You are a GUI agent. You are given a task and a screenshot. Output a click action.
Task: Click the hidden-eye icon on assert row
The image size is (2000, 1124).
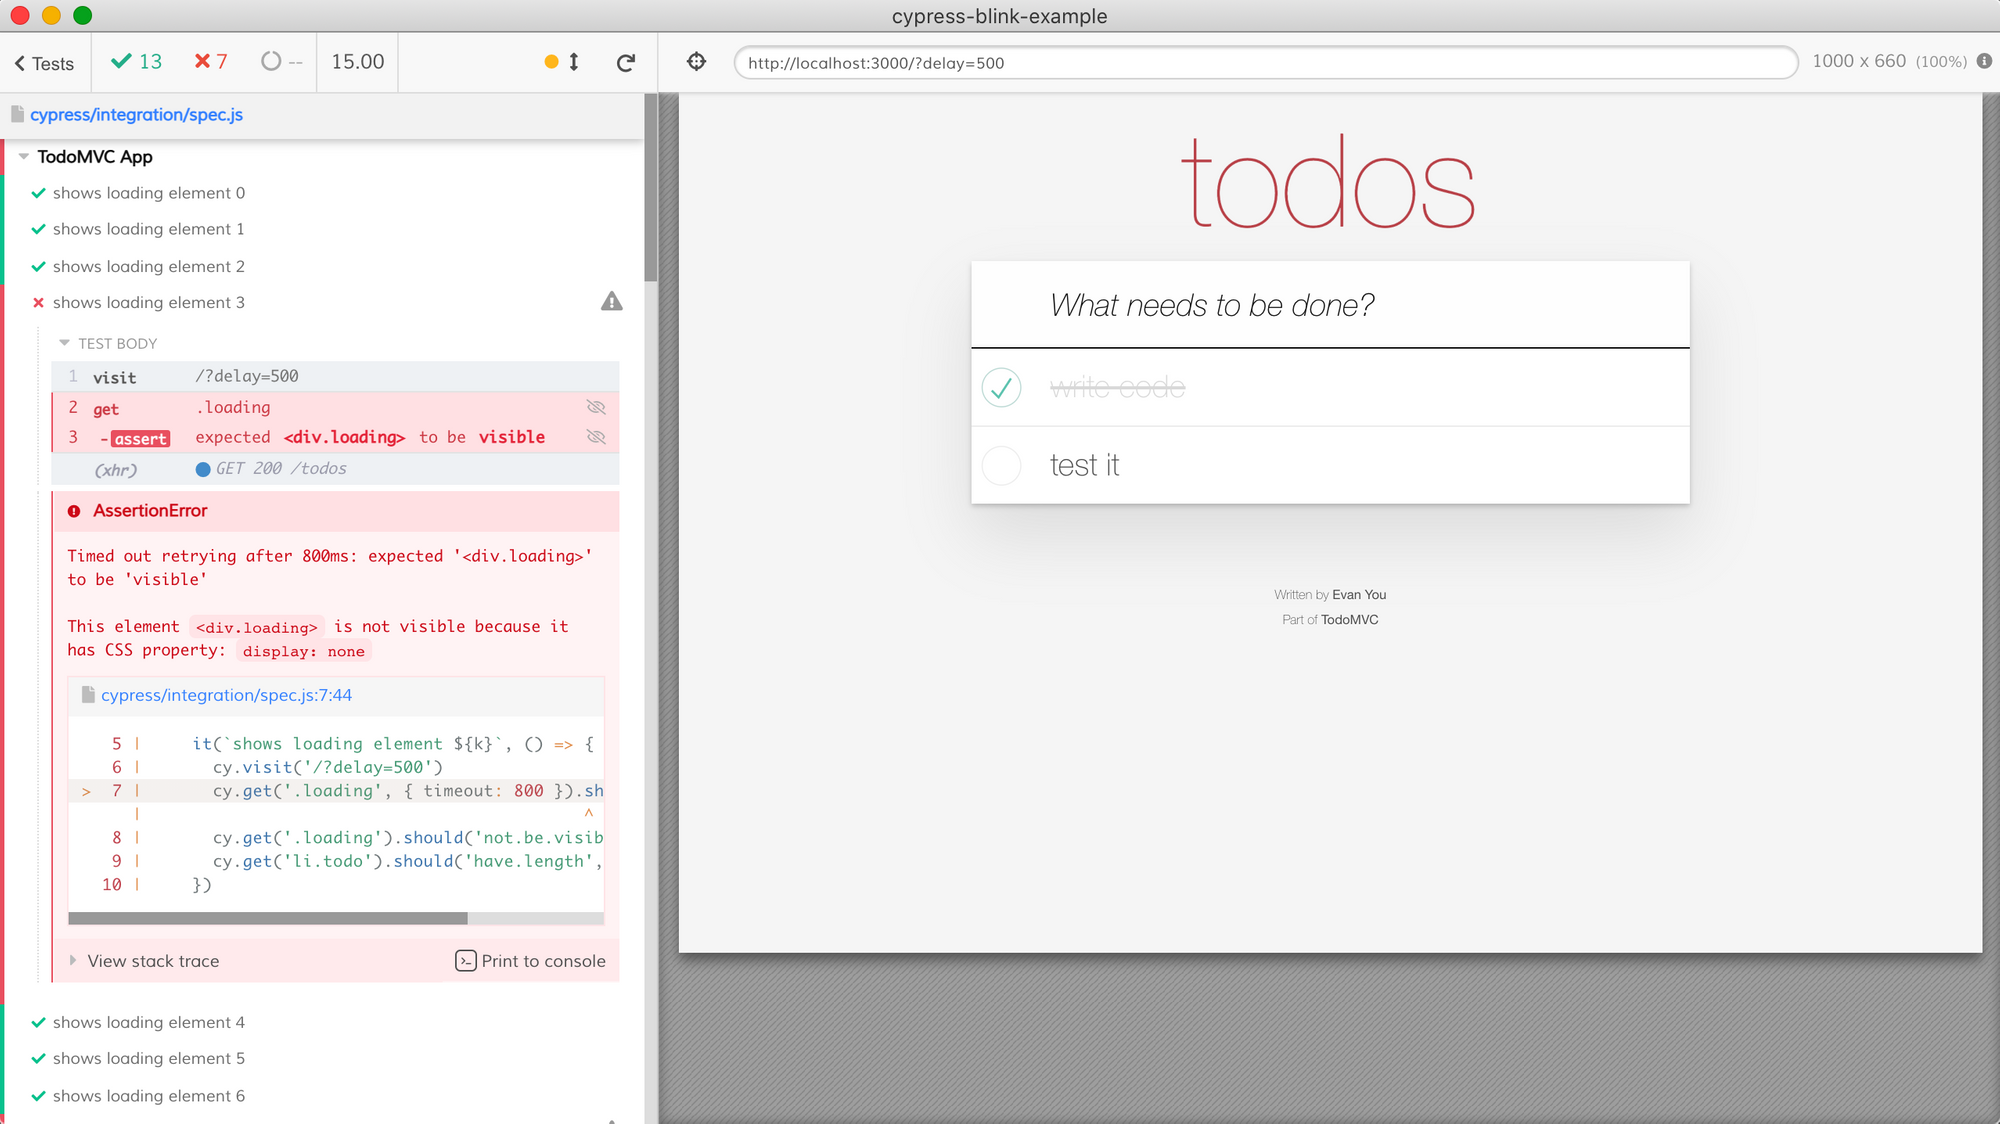[x=596, y=437]
